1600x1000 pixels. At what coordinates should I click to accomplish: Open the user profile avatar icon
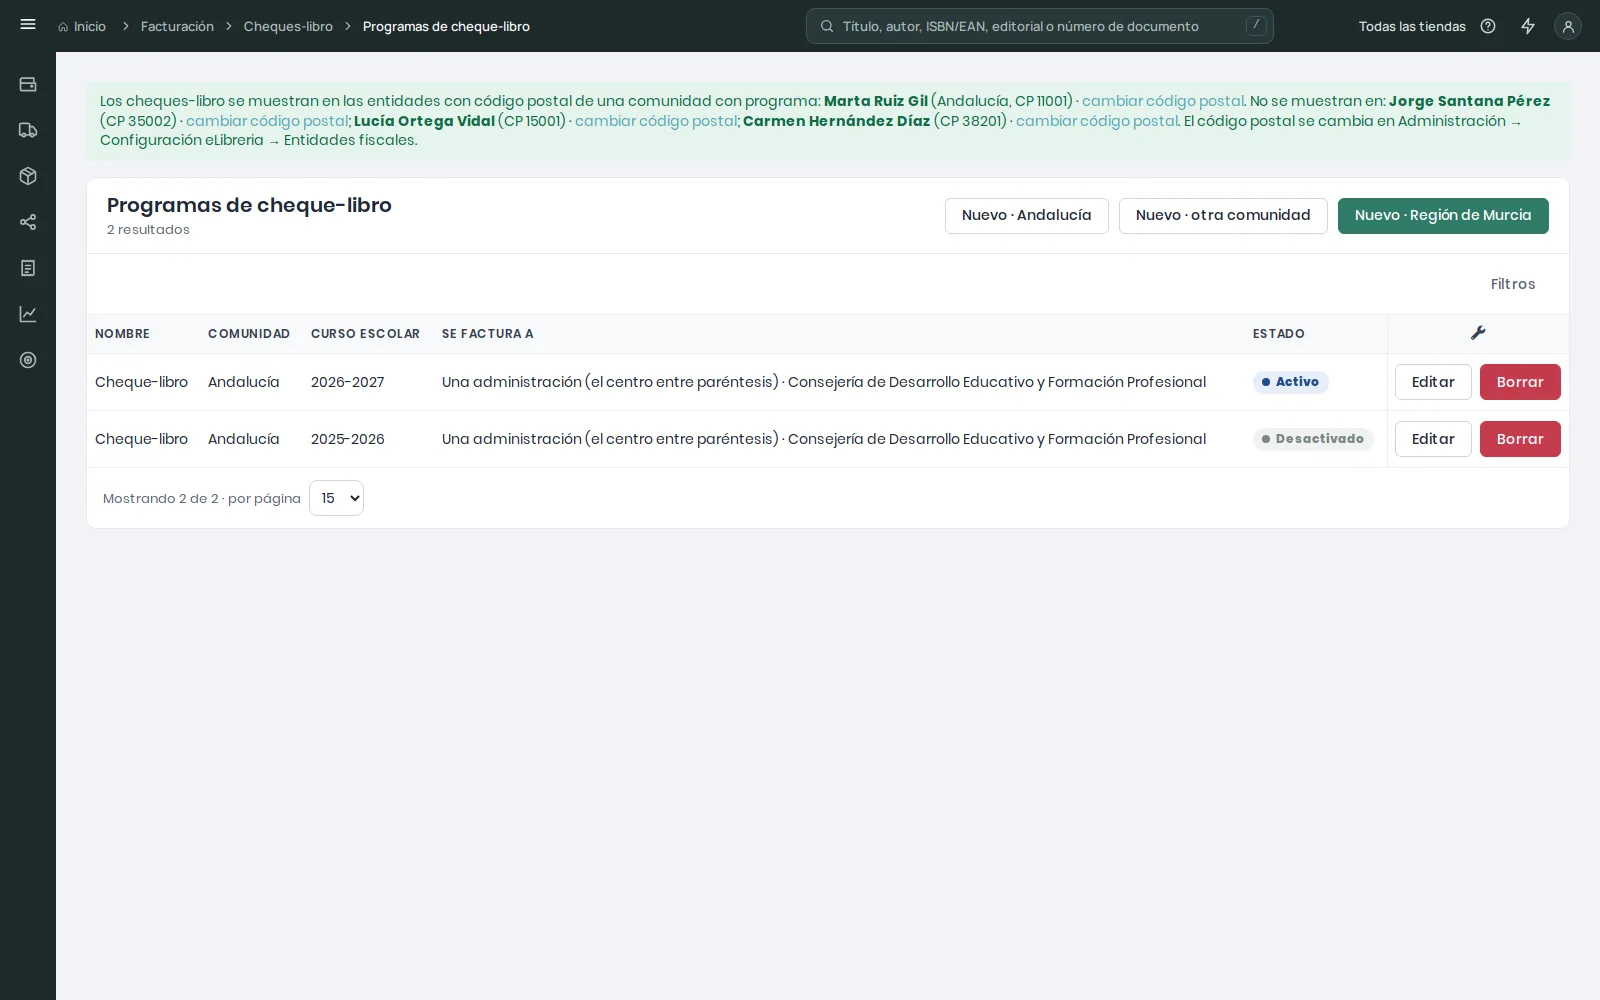[1568, 26]
